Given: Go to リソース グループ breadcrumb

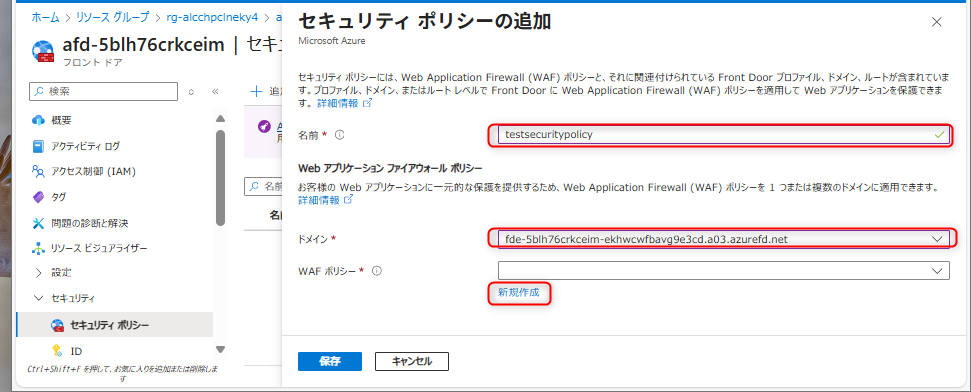Looking at the screenshot, I should (x=113, y=17).
